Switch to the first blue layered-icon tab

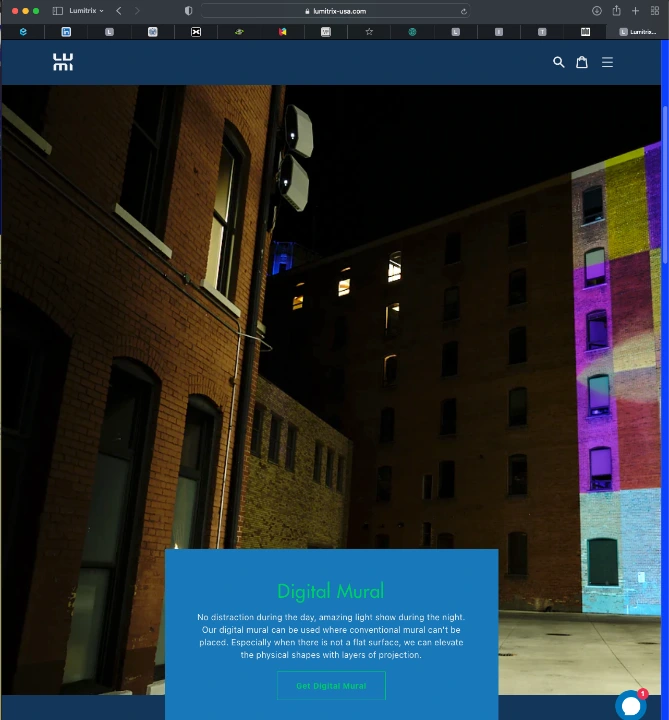pyautogui.click(x=23, y=32)
